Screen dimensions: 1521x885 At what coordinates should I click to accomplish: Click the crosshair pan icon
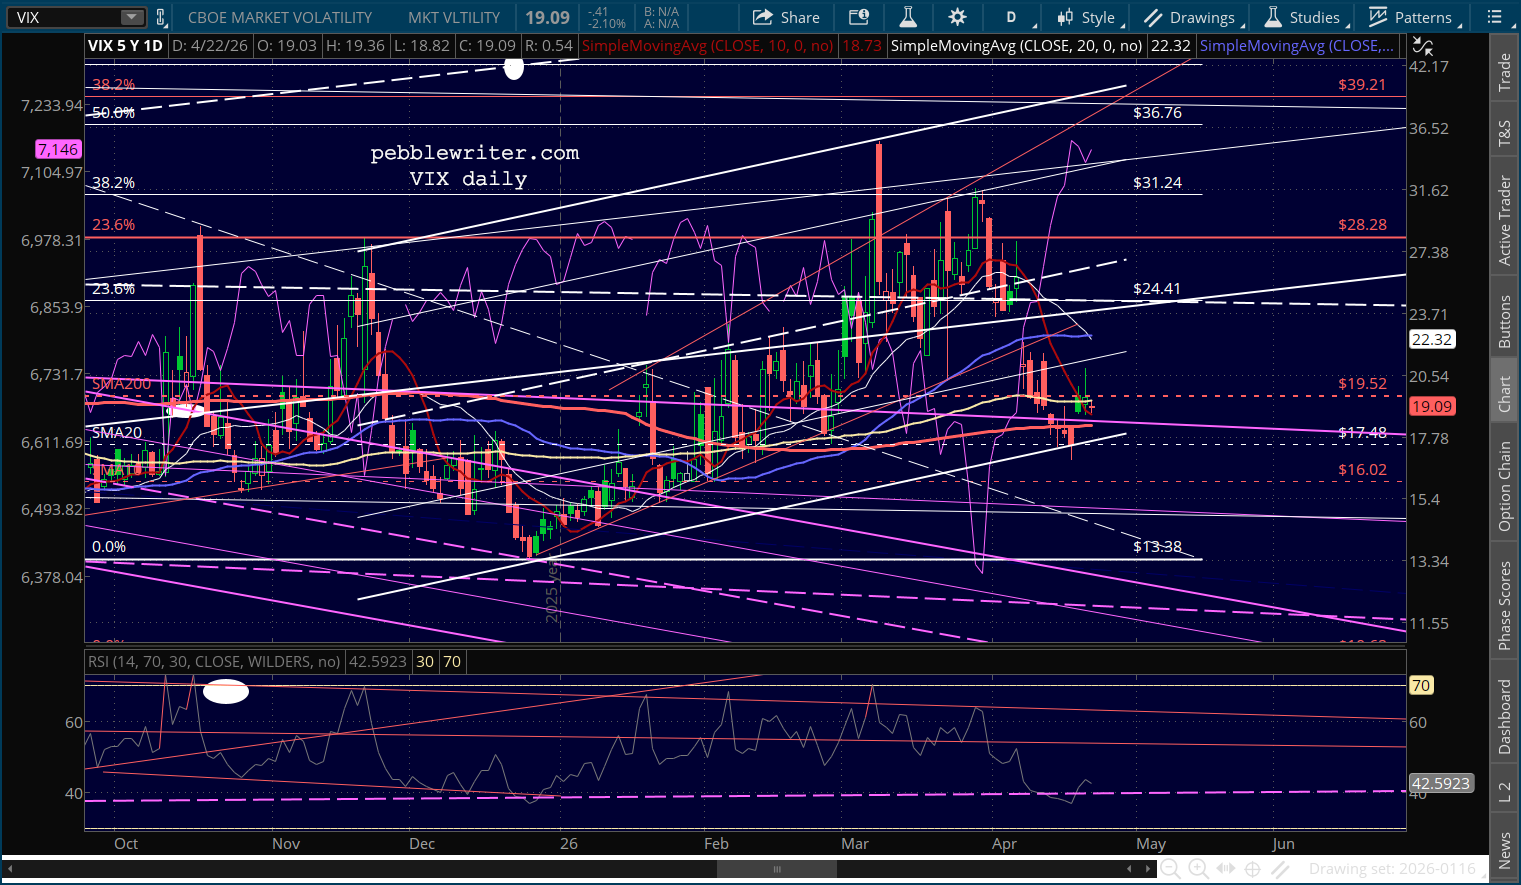tap(1253, 869)
